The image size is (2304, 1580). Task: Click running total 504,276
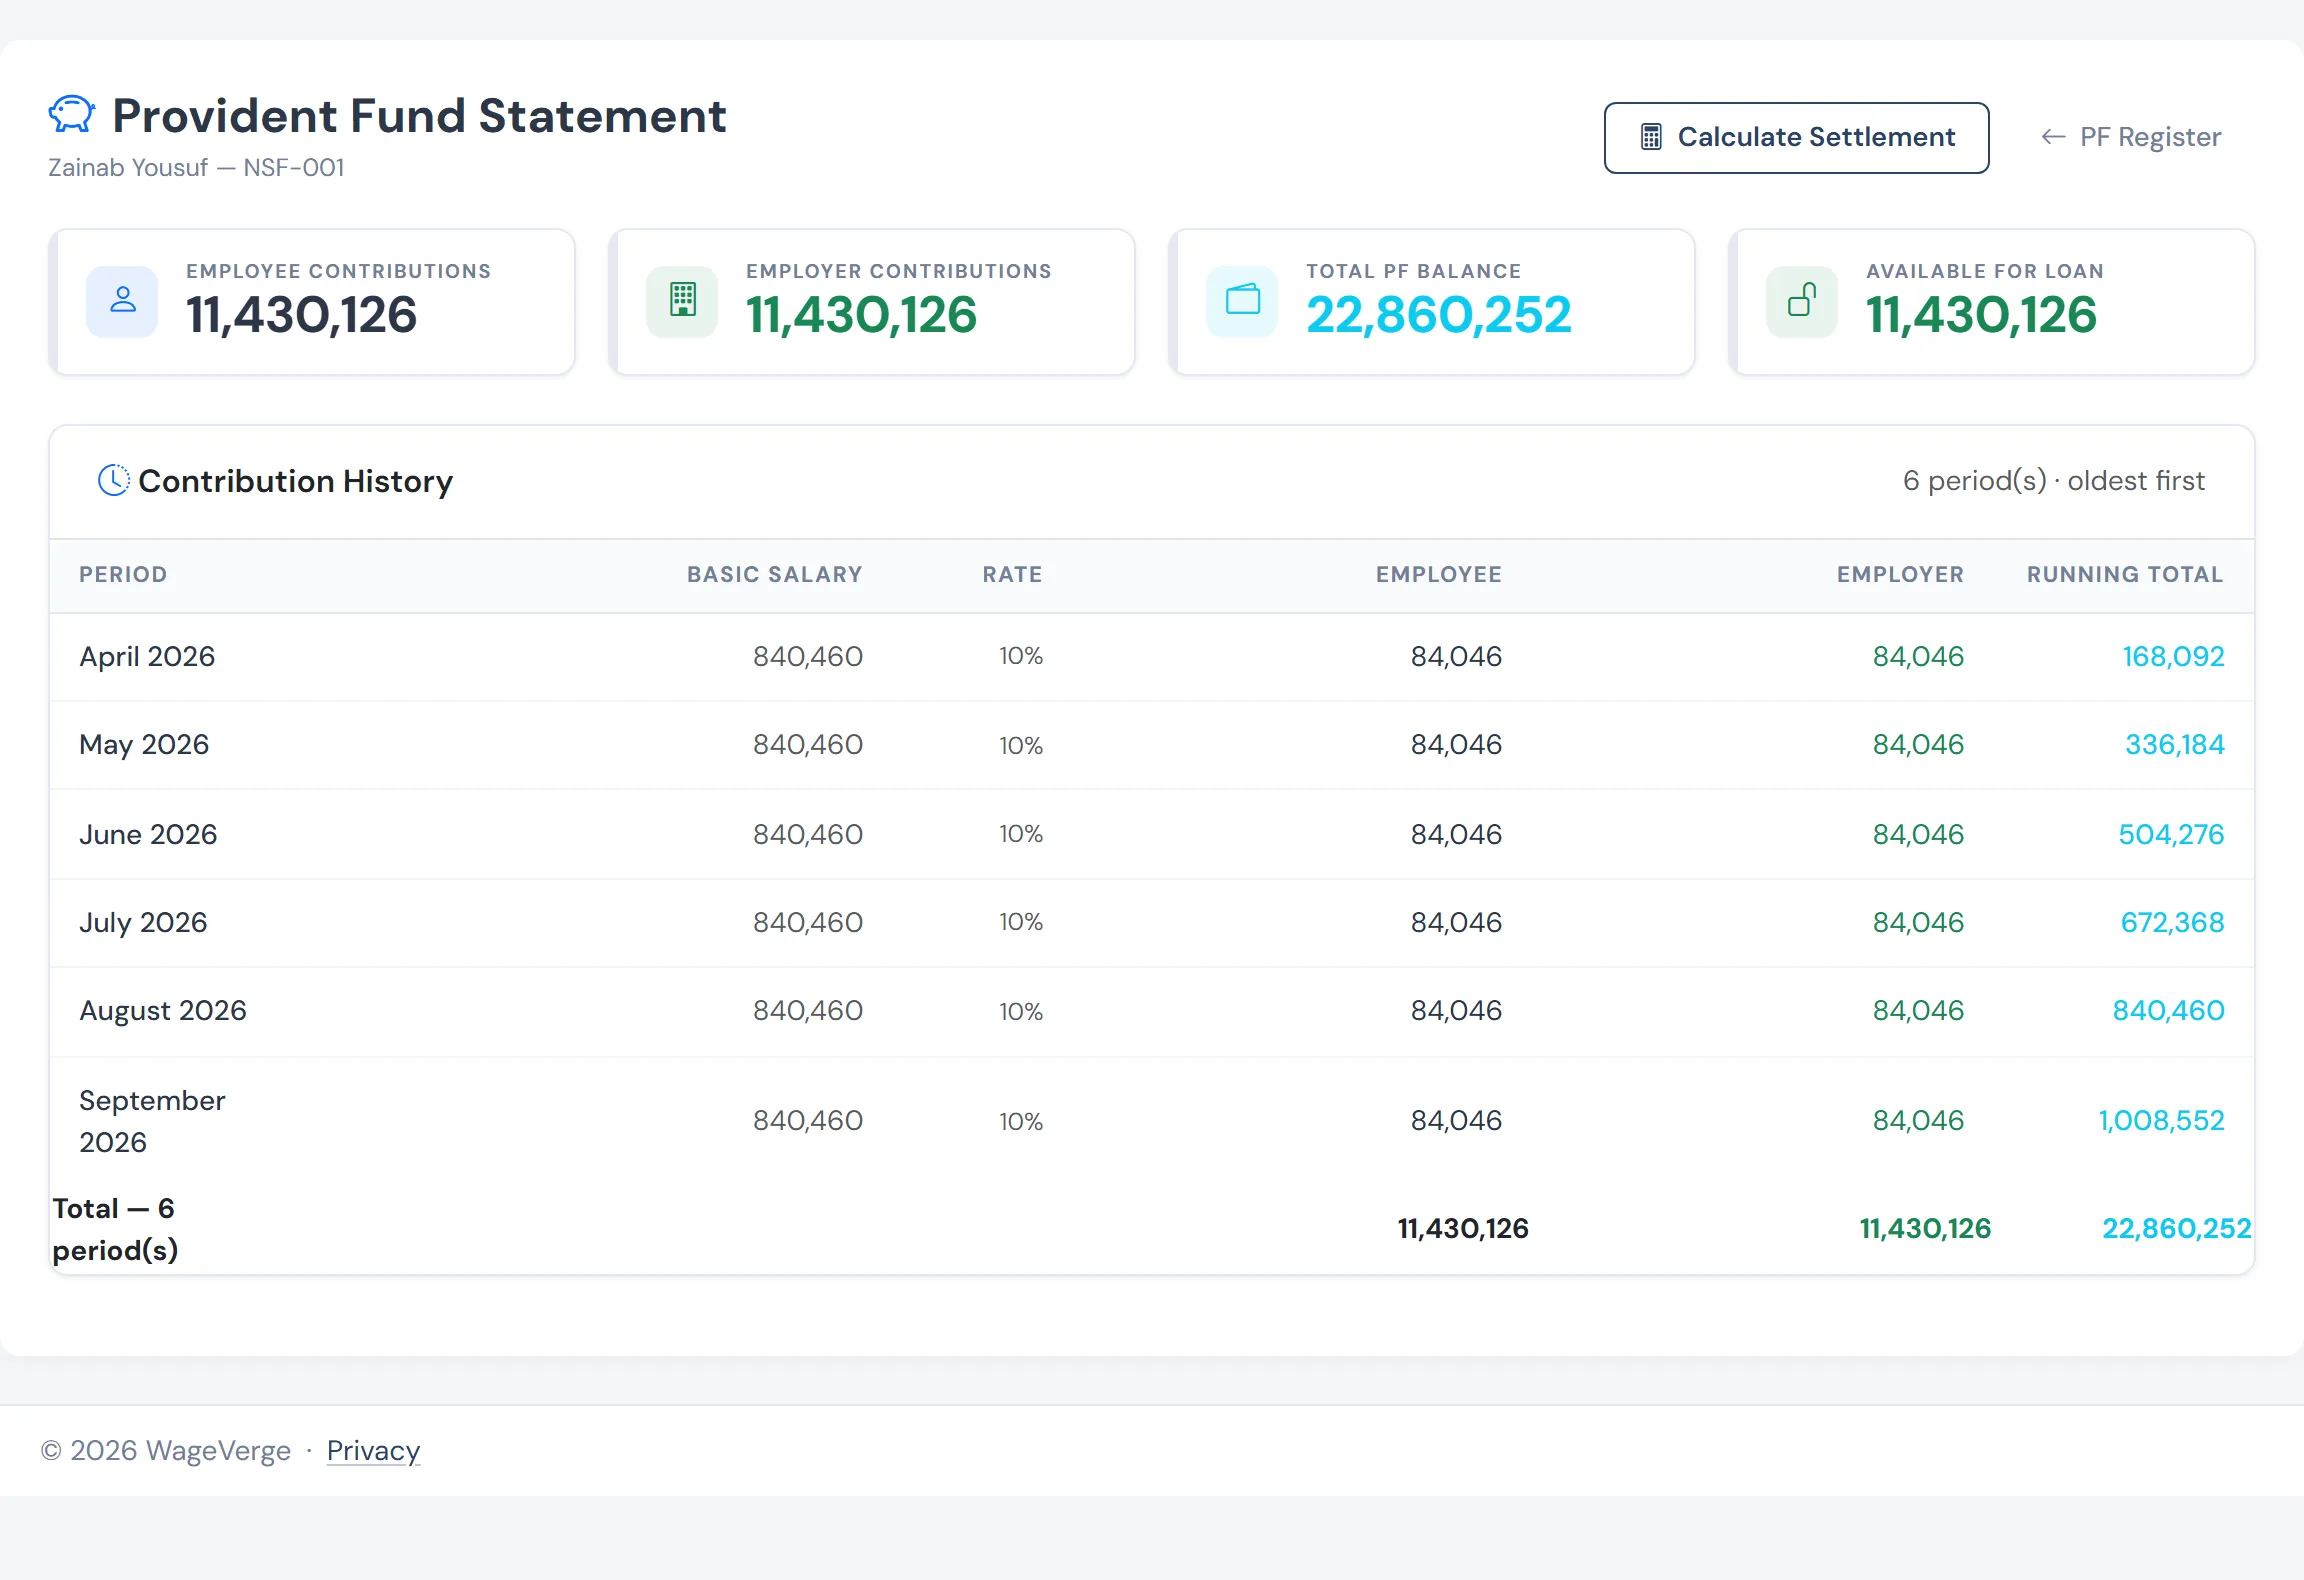coord(2171,834)
